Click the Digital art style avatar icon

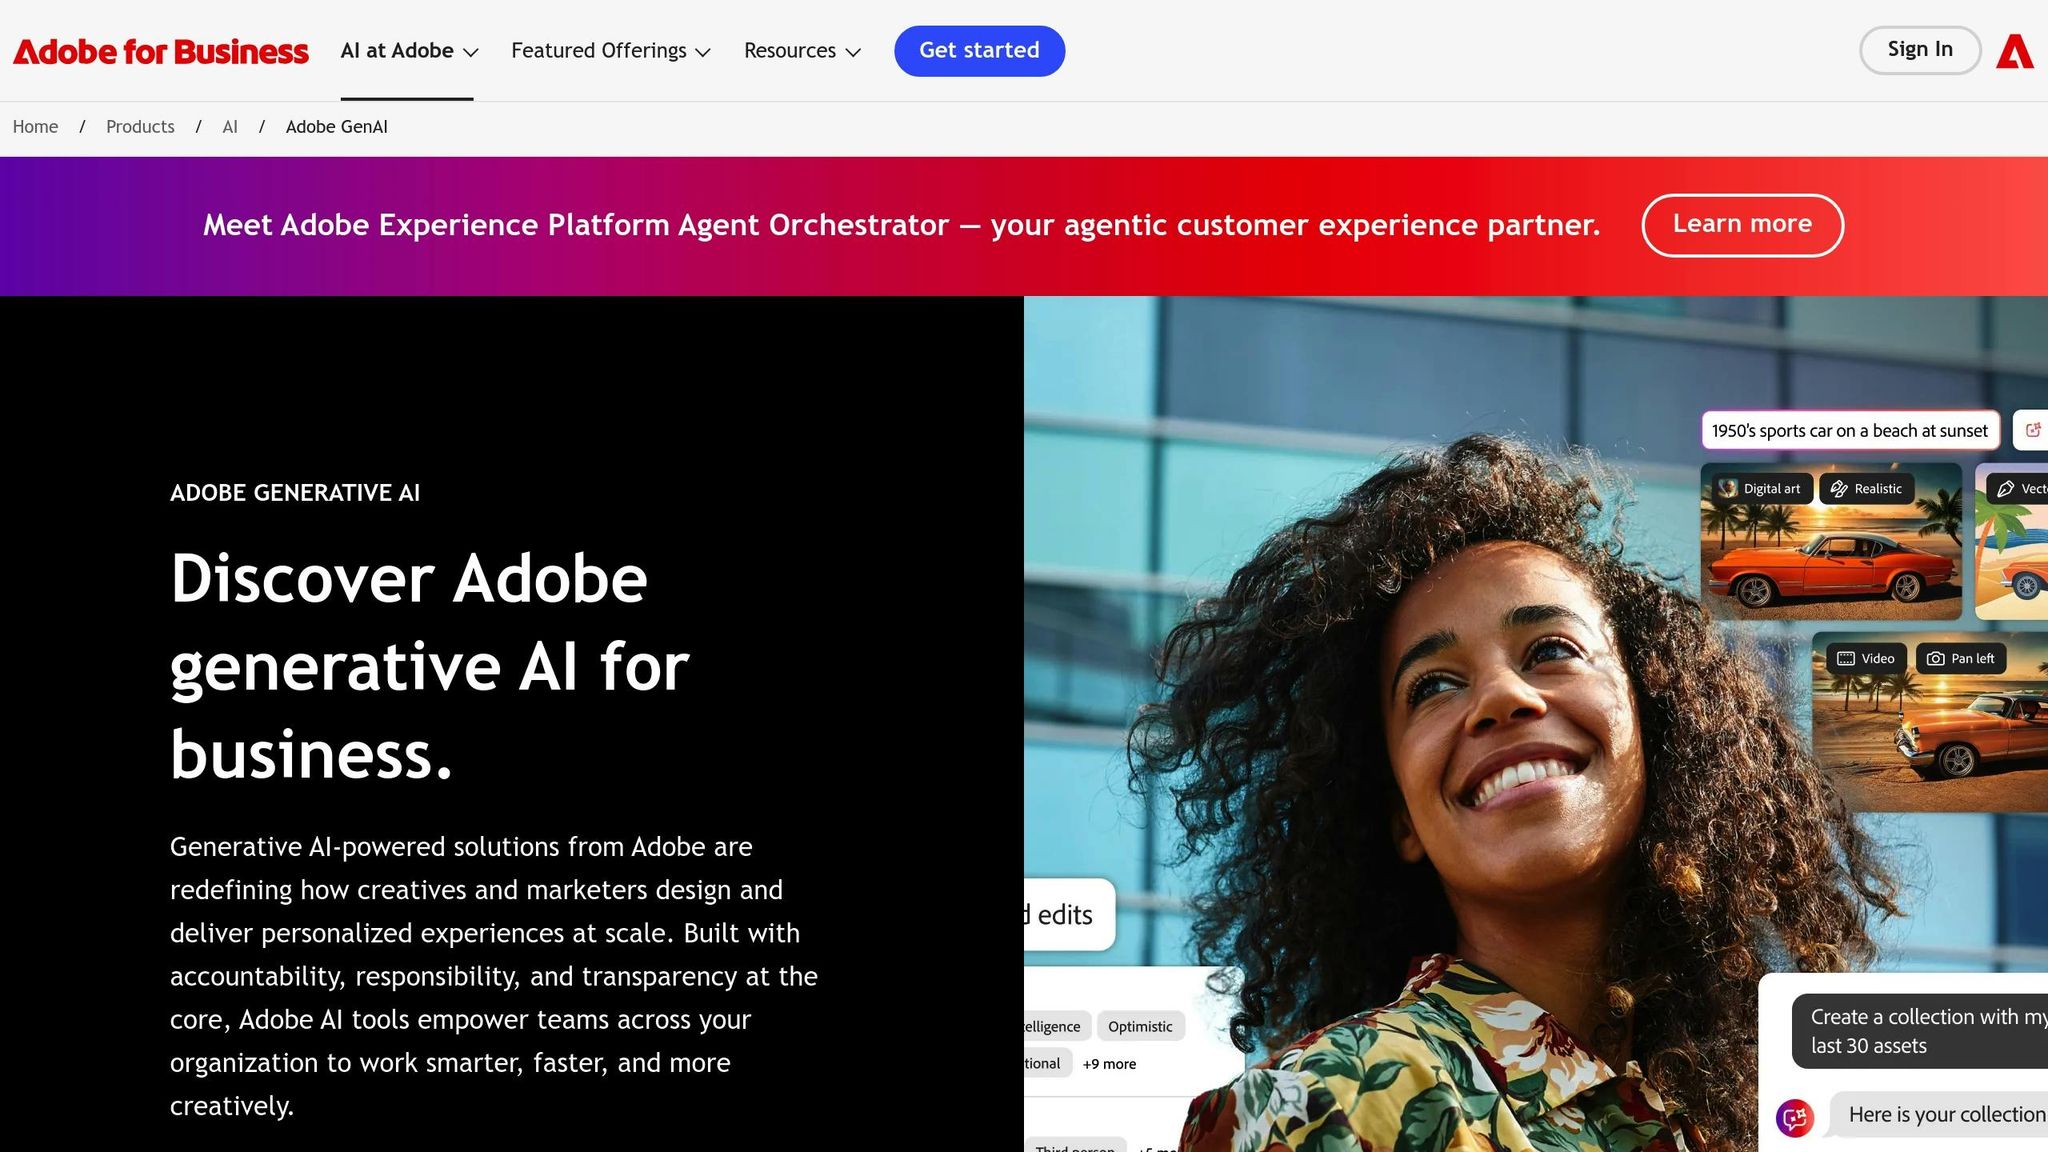1728,489
